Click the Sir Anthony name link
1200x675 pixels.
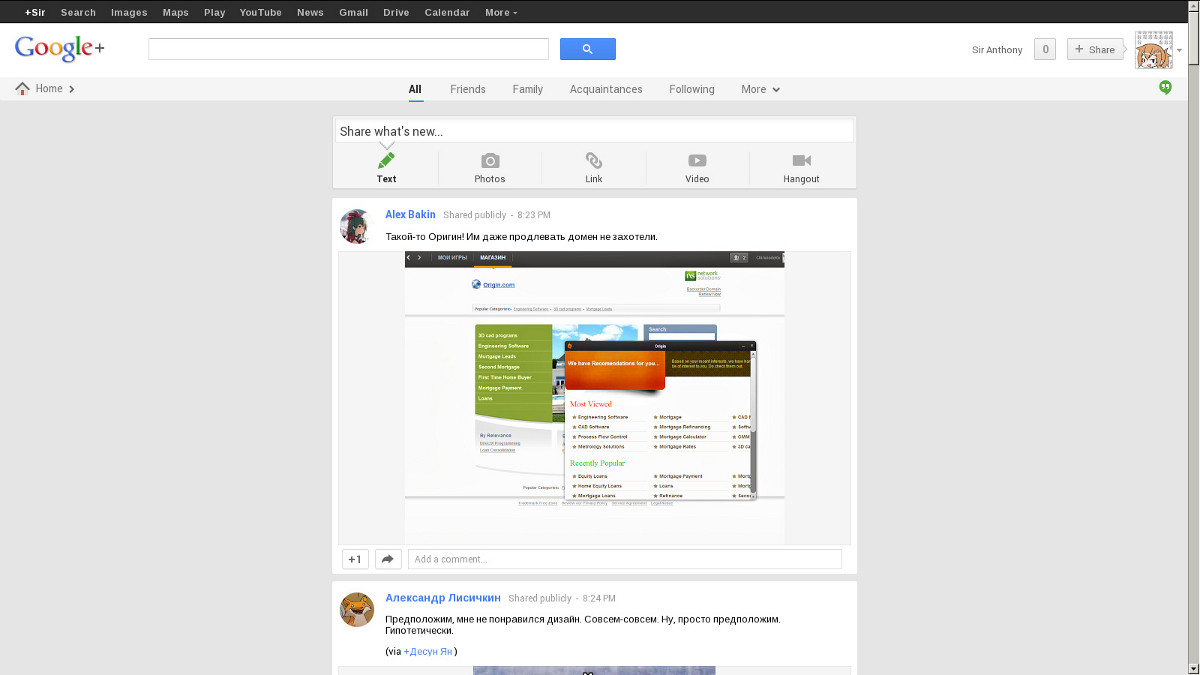pos(997,50)
